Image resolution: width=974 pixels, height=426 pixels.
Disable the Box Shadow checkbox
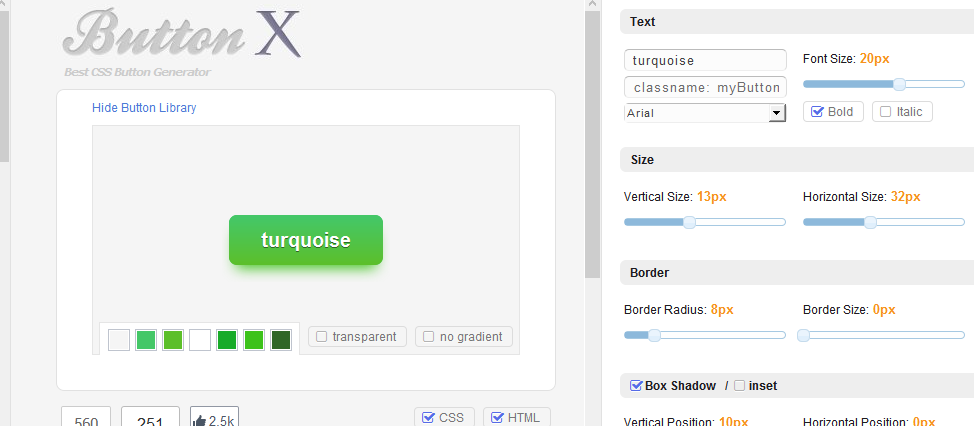tap(636, 386)
